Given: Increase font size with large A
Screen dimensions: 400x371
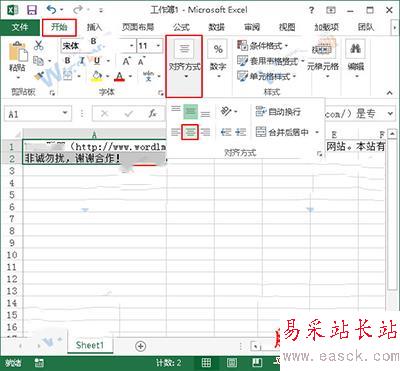Looking at the screenshot, I should [x=126, y=61].
